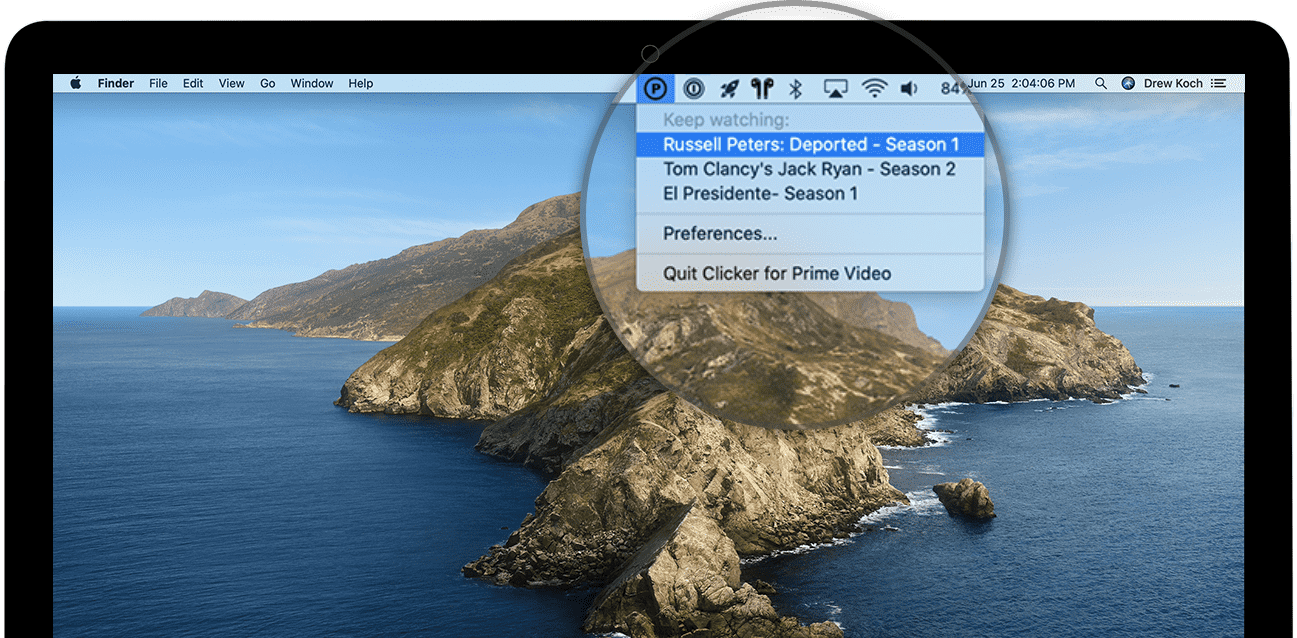Screen dimensions: 1297x638
Task: Click the date and time in menu bar
Action: coord(1022,84)
